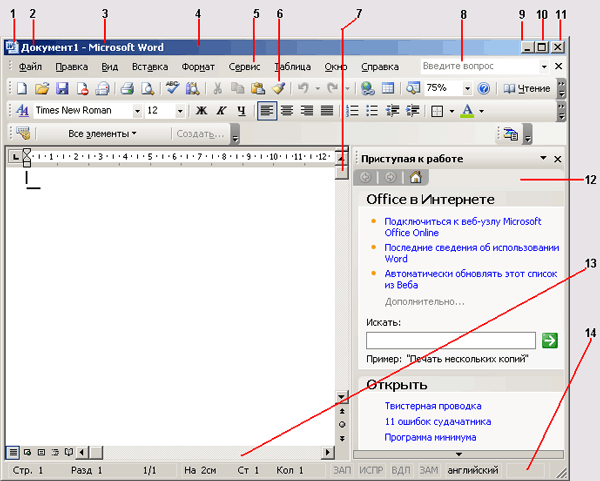
Task: Paste from clipboard icon
Action: tap(258, 89)
